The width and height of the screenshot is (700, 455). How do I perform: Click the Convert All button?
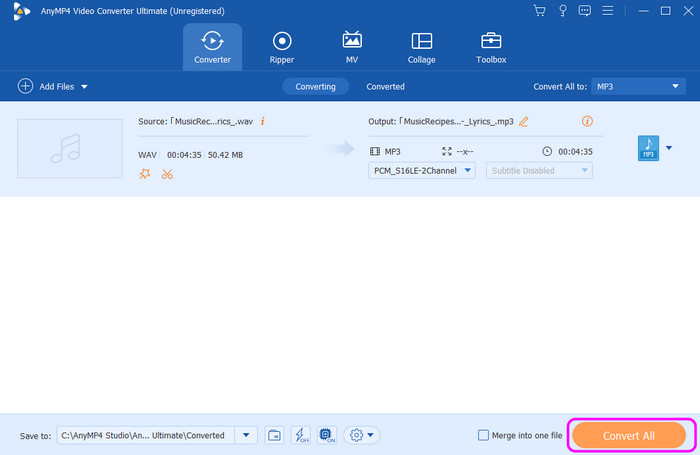tap(629, 435)
